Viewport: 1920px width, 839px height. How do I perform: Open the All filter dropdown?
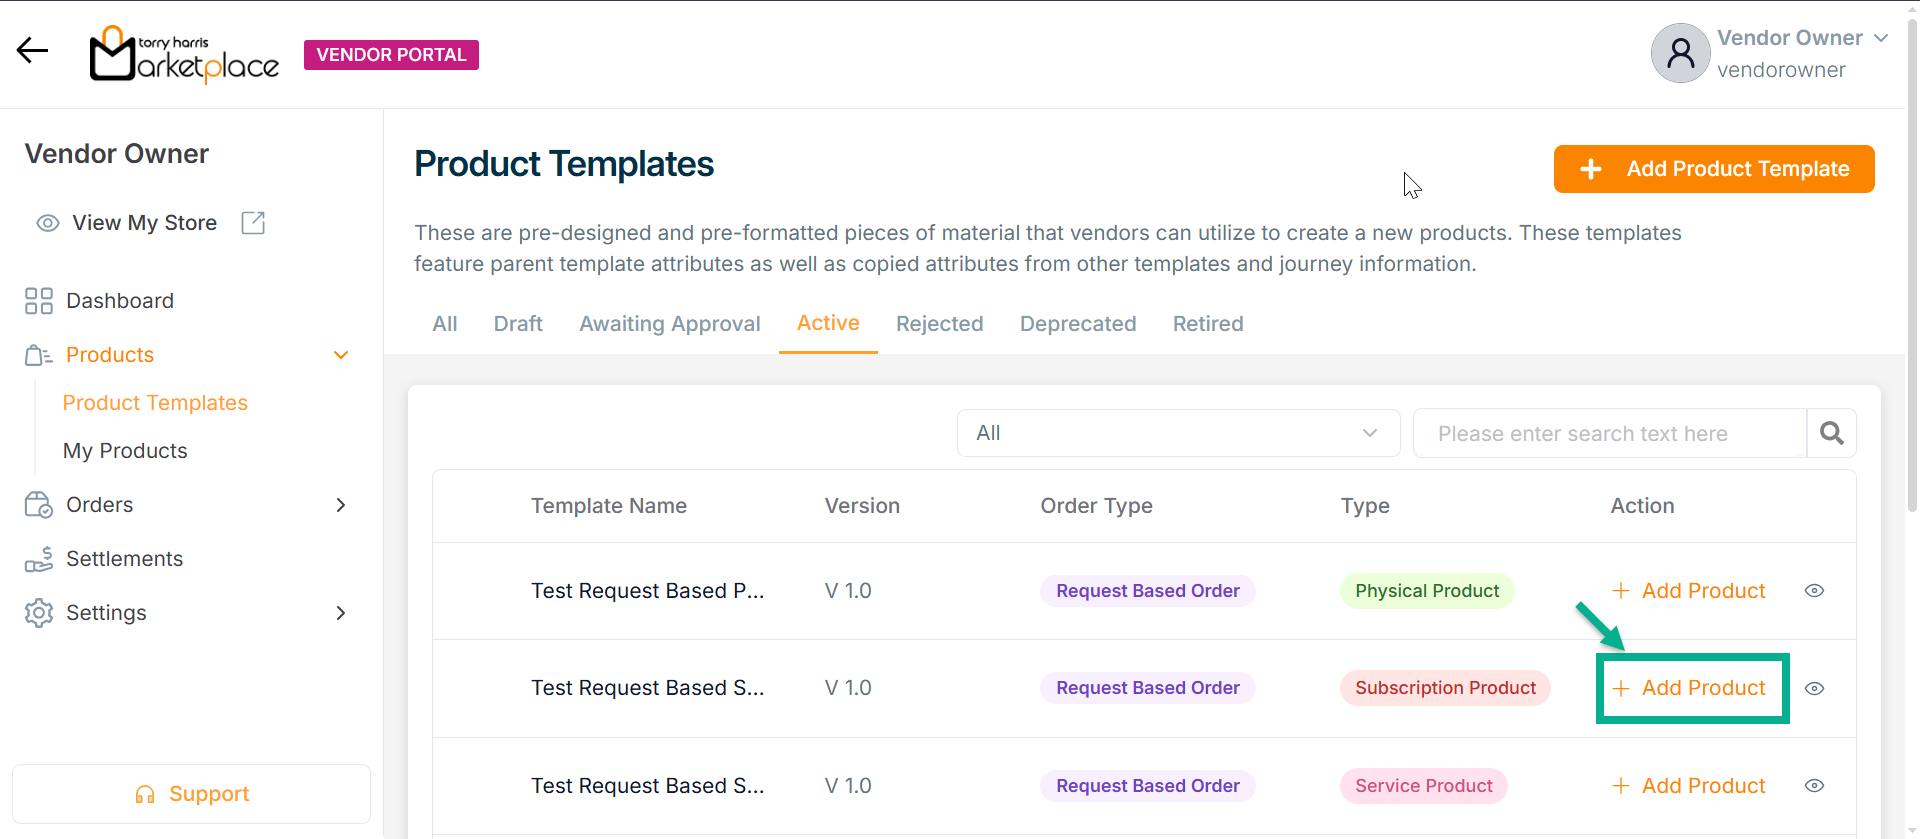coord(1177,433)
